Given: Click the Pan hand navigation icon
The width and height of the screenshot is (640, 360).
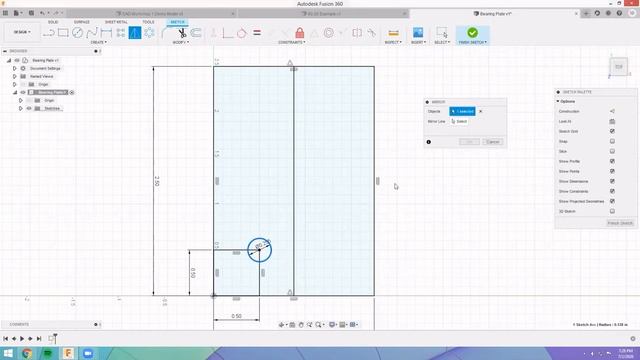Looking at the screenshot, I should click(x=301, y=325).
